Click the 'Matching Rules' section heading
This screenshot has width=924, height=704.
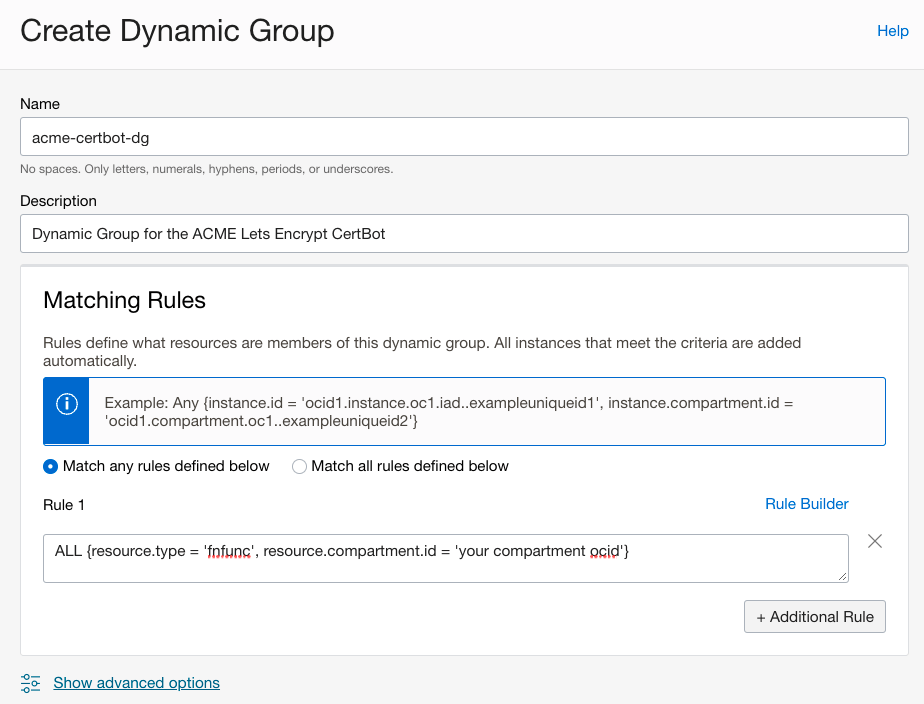tap(125, 300)
